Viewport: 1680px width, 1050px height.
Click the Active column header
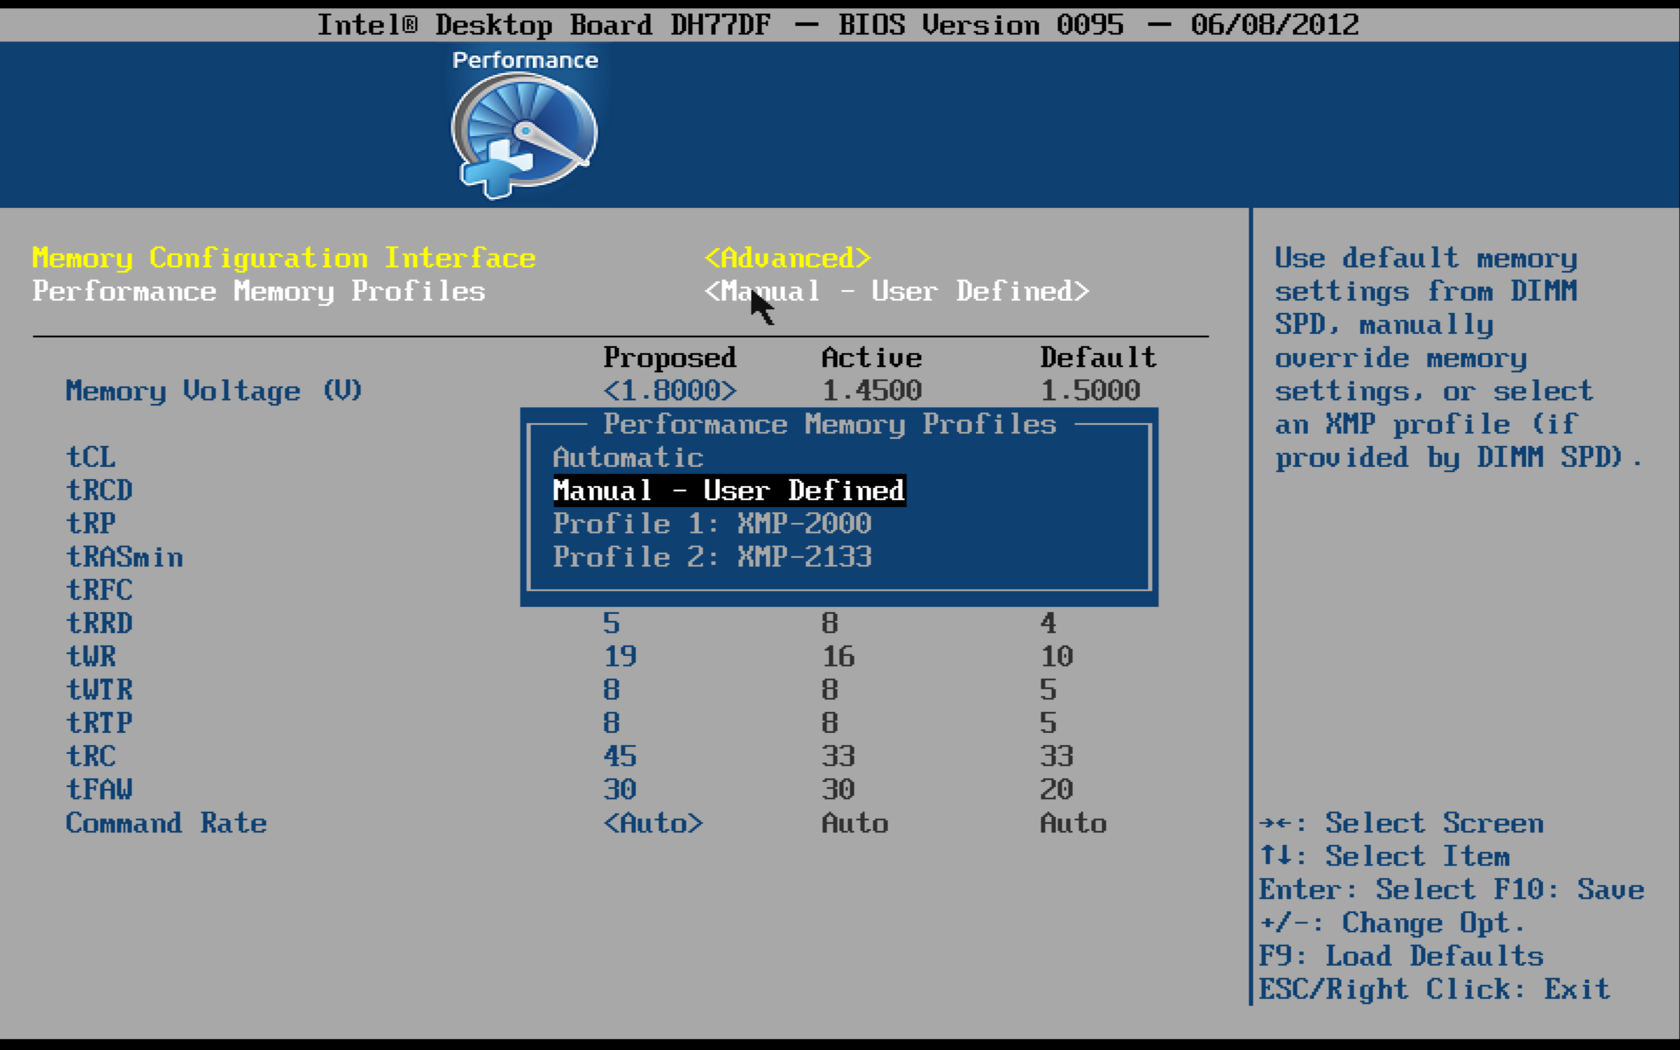pyautogui.click(x=872, y=357)
